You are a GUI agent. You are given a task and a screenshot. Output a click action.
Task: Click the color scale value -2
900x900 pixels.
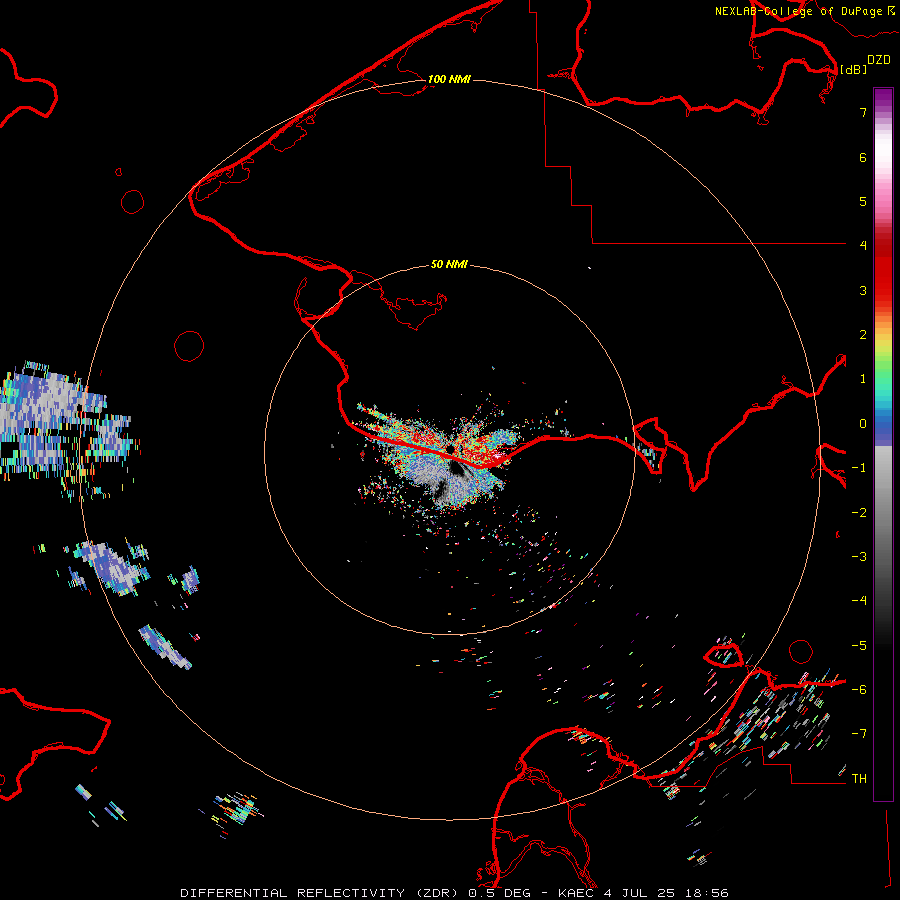859,513
